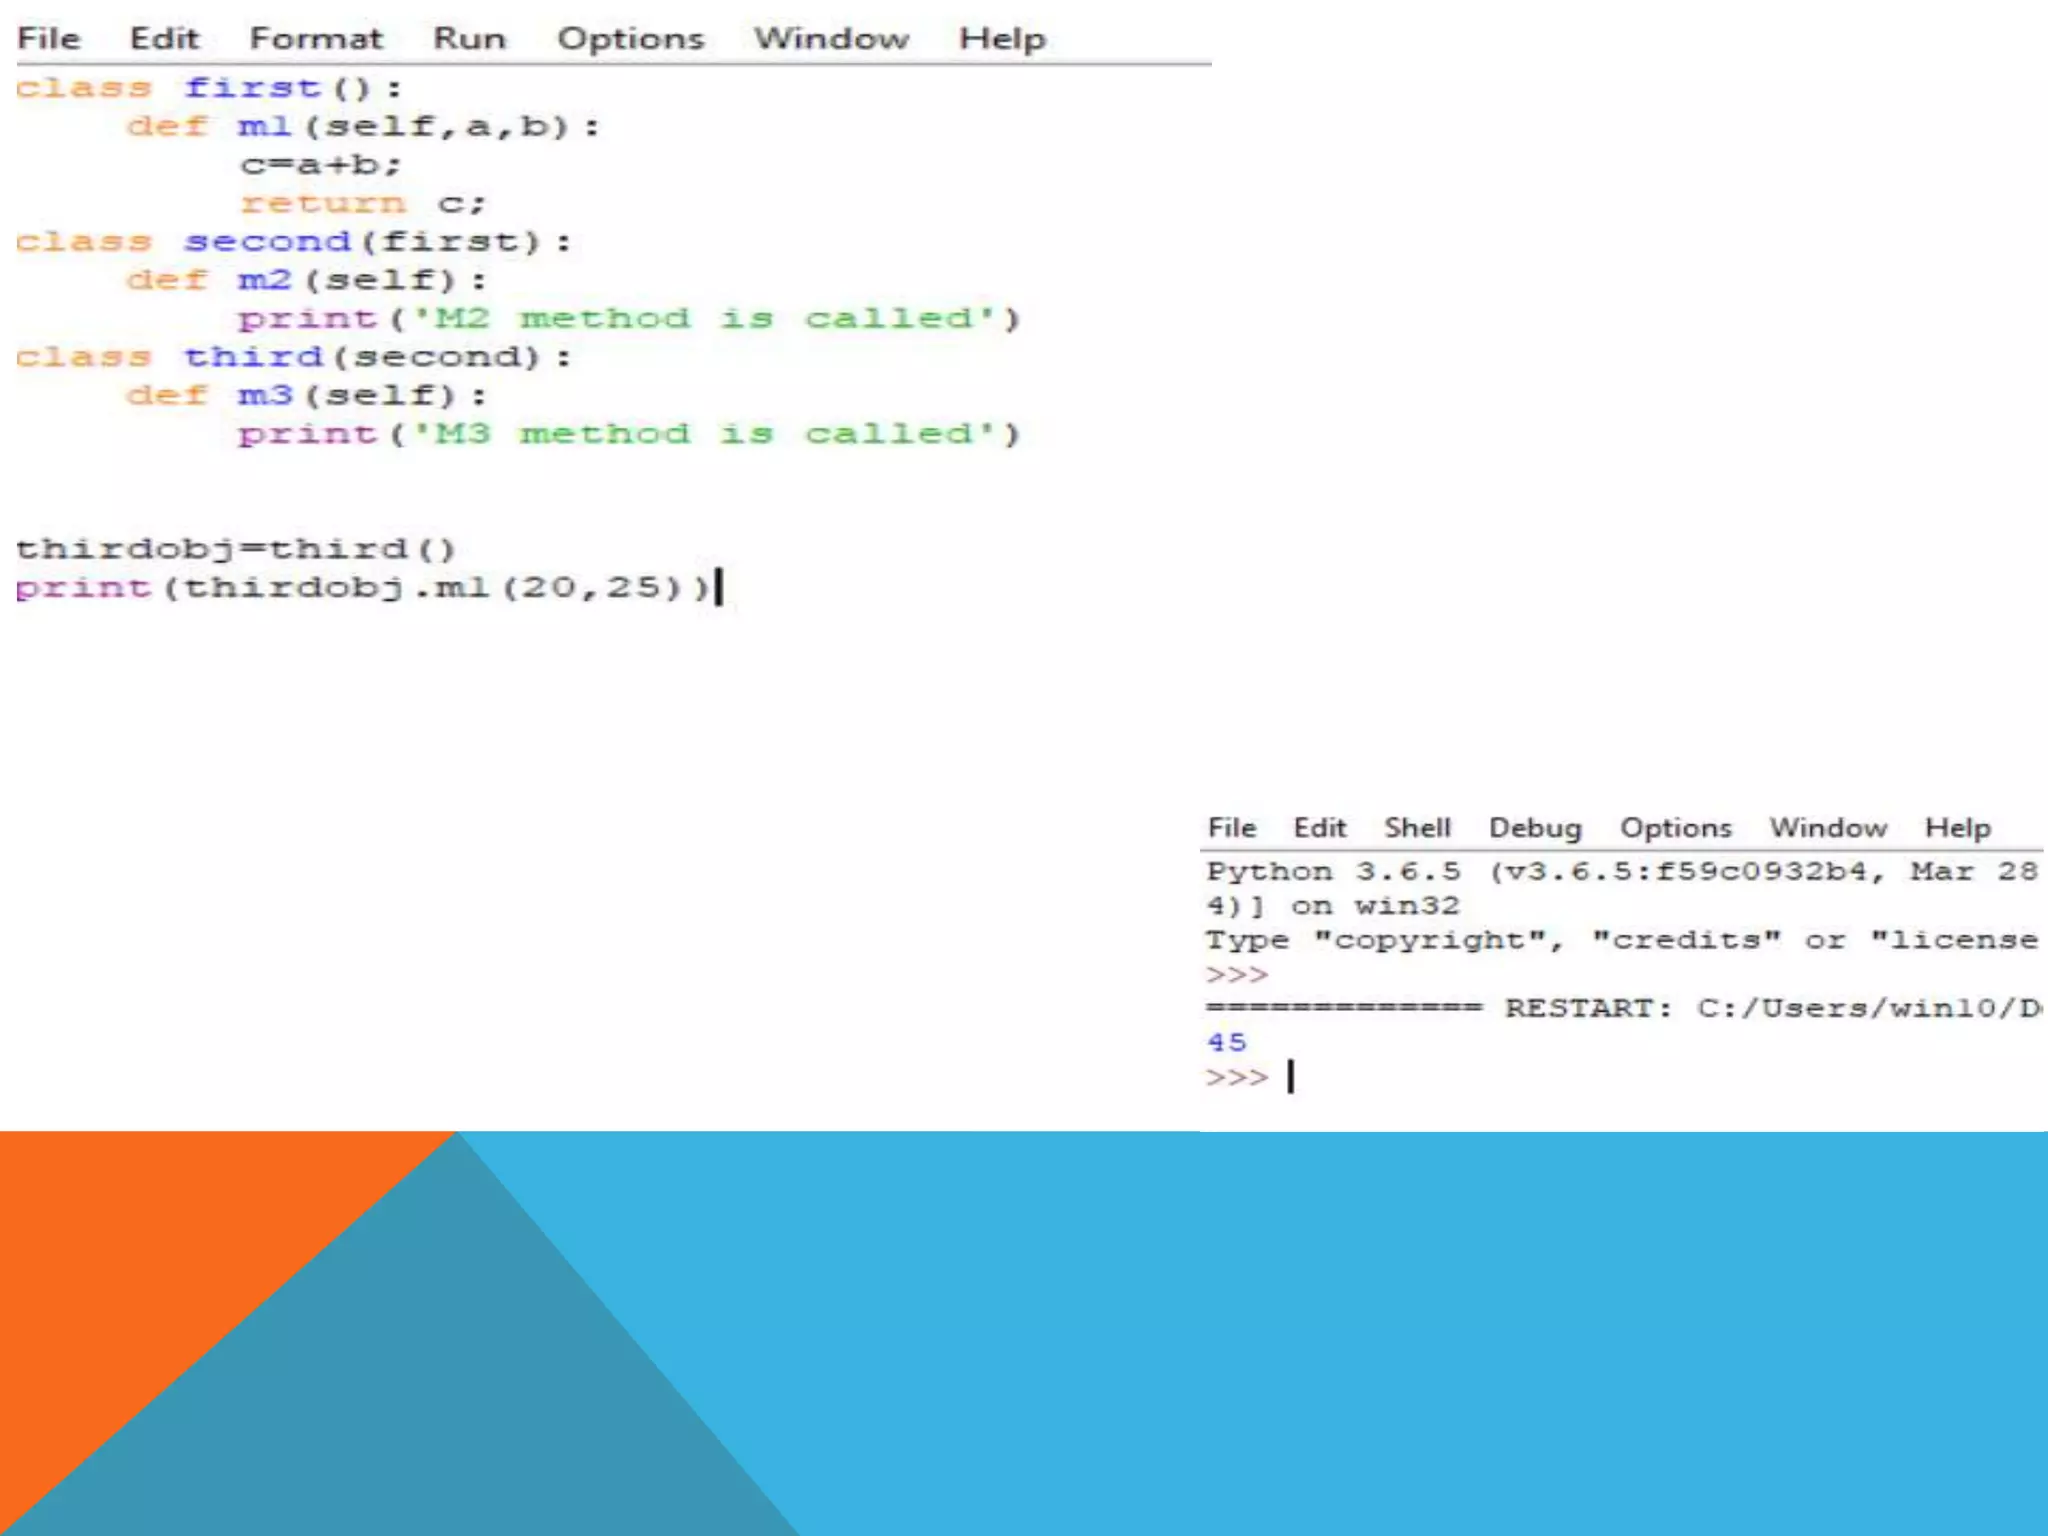Open the Shell menu

[x=1417, y=828]
